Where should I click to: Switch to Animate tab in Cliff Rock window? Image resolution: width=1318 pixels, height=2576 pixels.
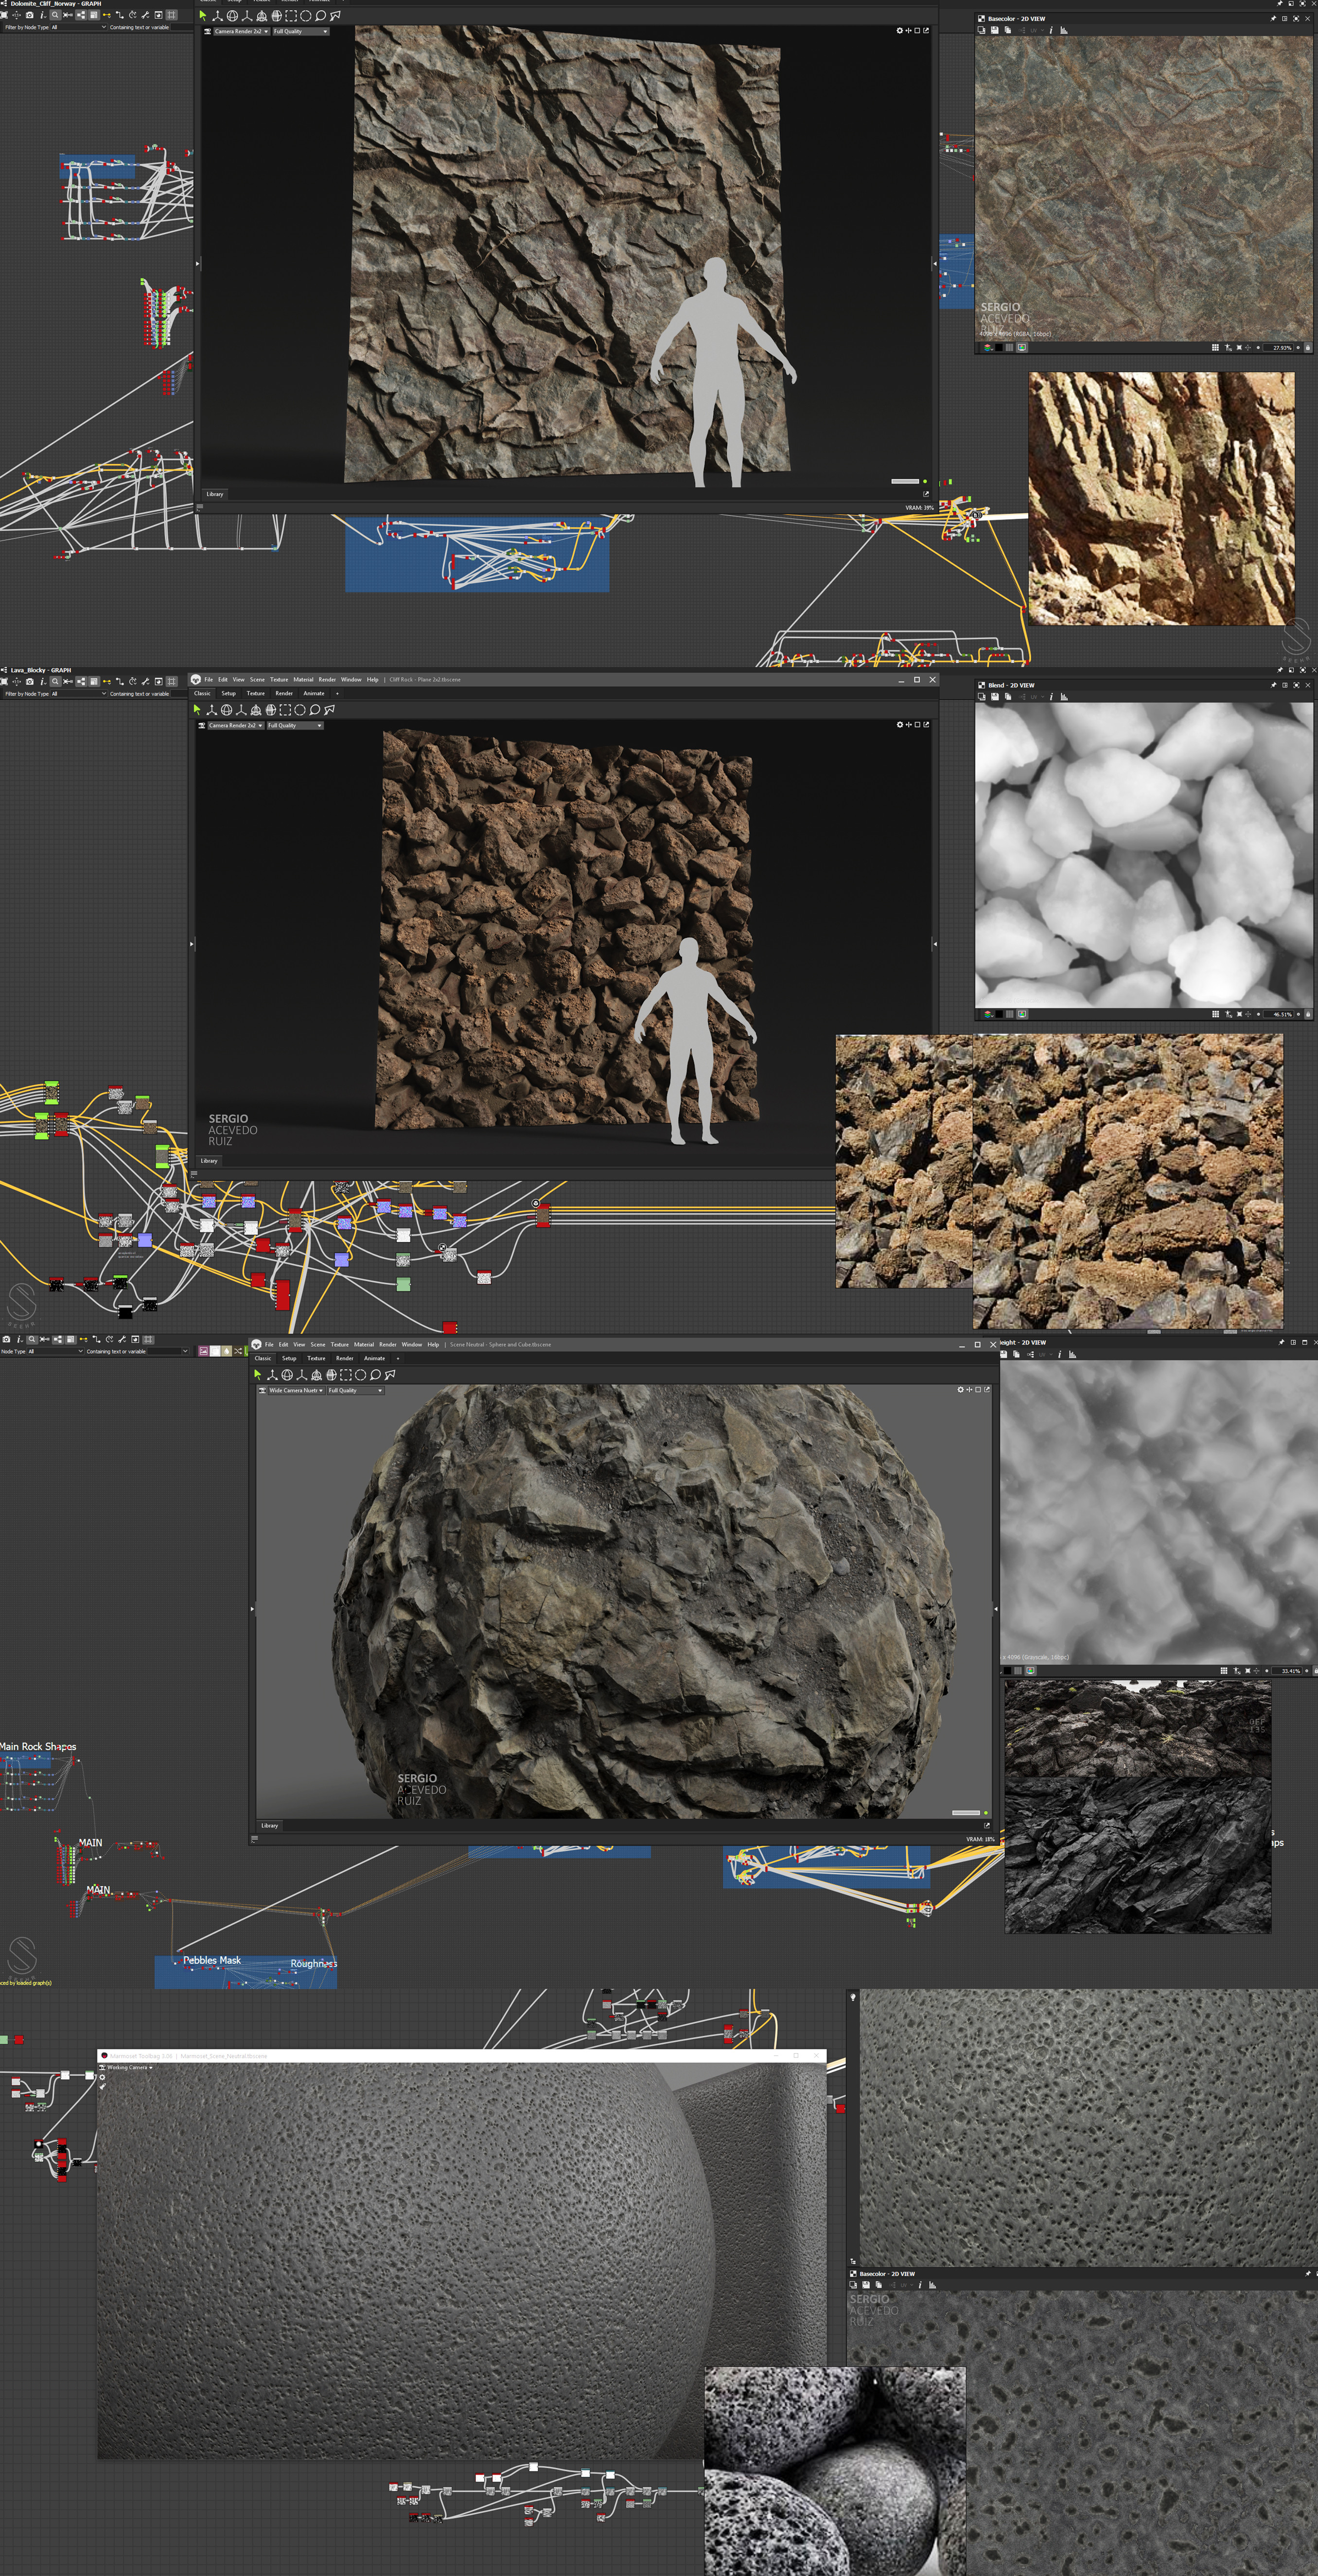[x=314, y=693]
